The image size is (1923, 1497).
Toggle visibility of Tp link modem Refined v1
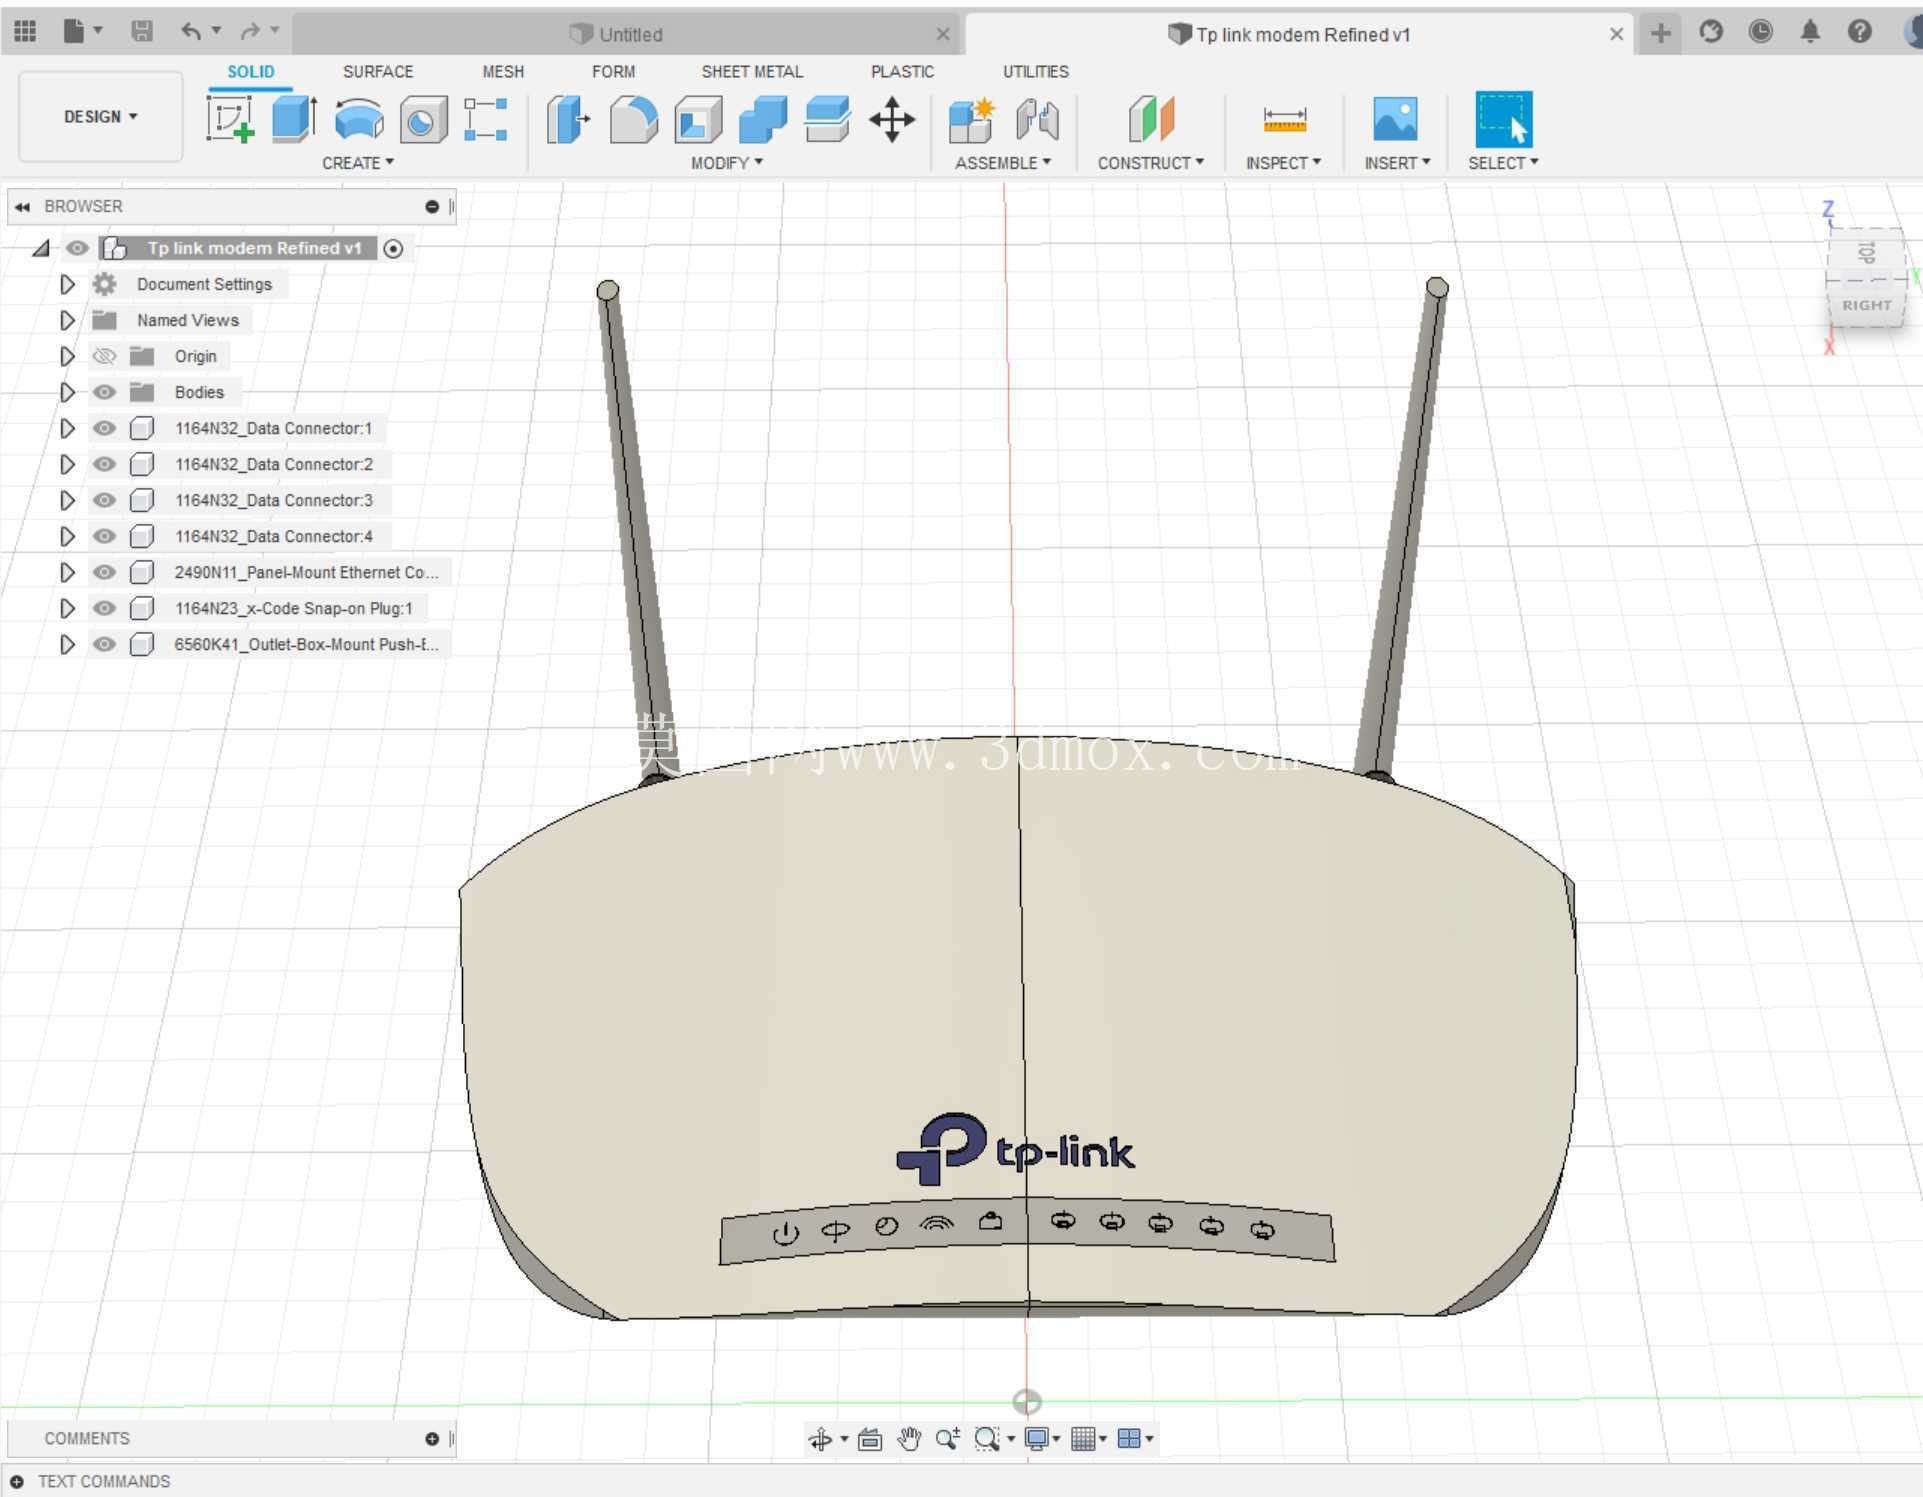pyautogui.click(x=77, y=248)
